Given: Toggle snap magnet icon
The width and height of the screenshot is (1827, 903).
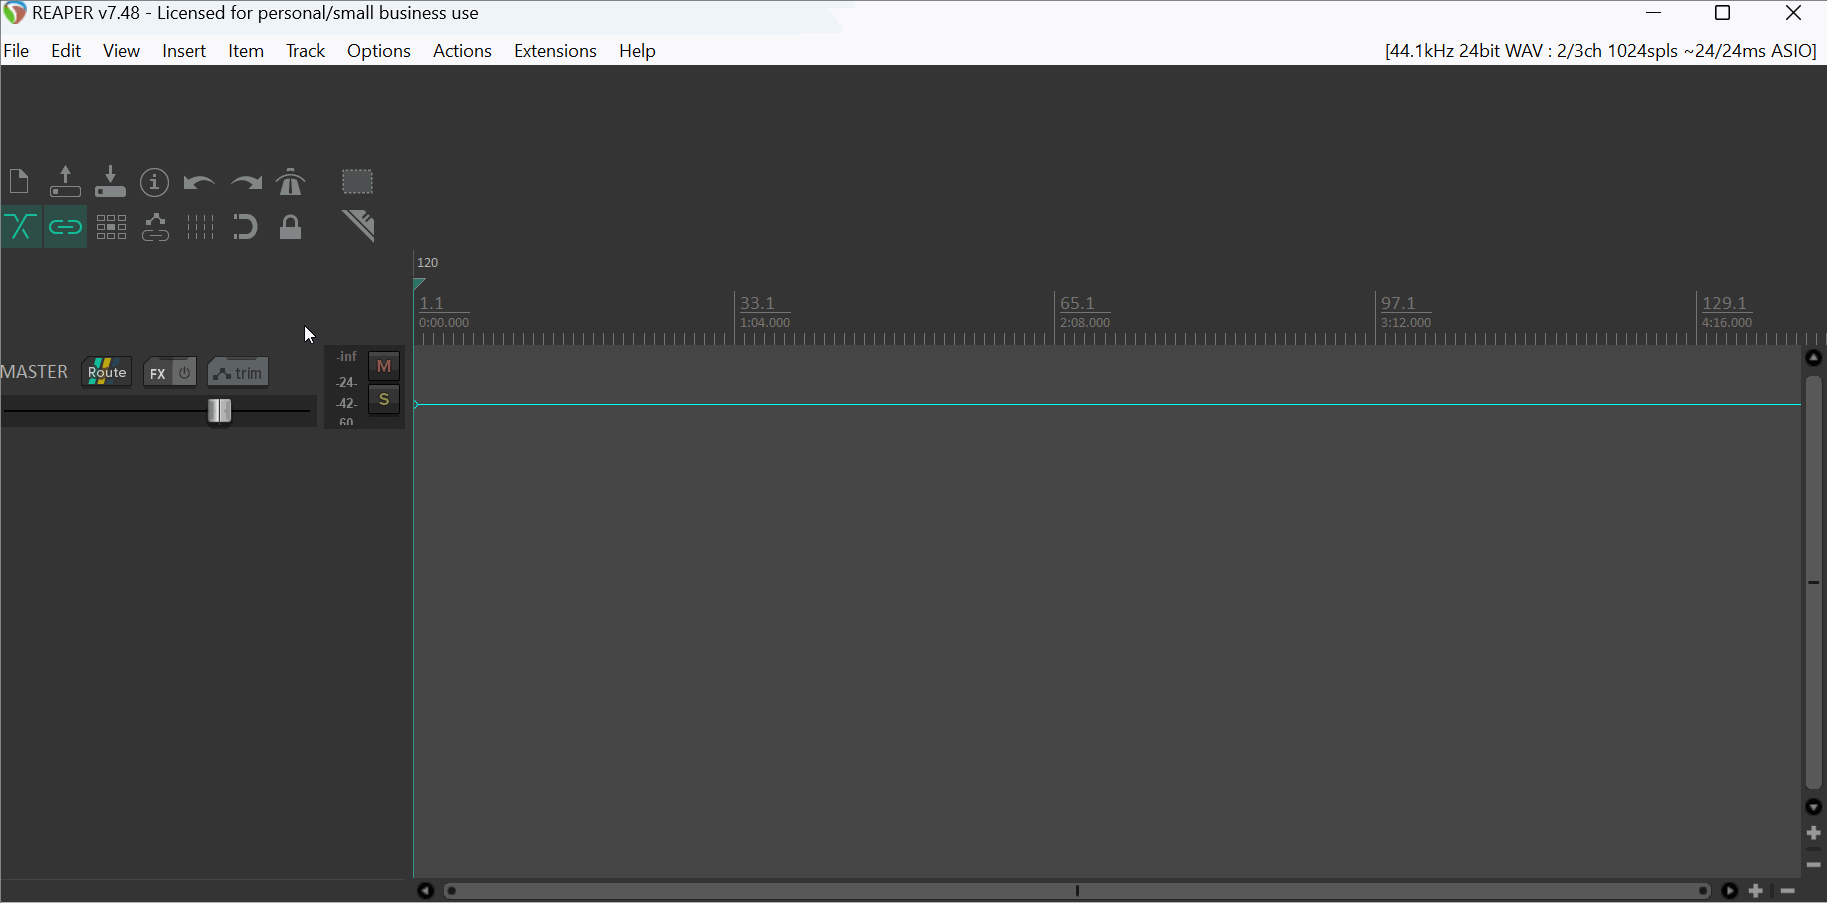Looking at the screenshot, I should pos(245,227).
